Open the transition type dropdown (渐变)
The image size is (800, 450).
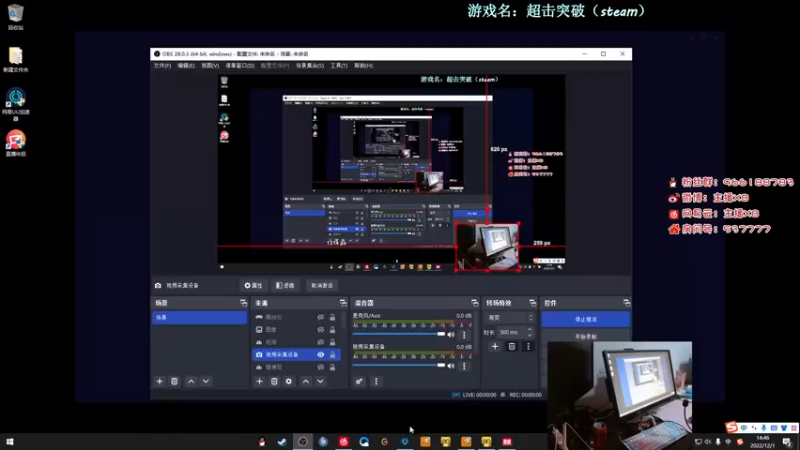[510, 317]
